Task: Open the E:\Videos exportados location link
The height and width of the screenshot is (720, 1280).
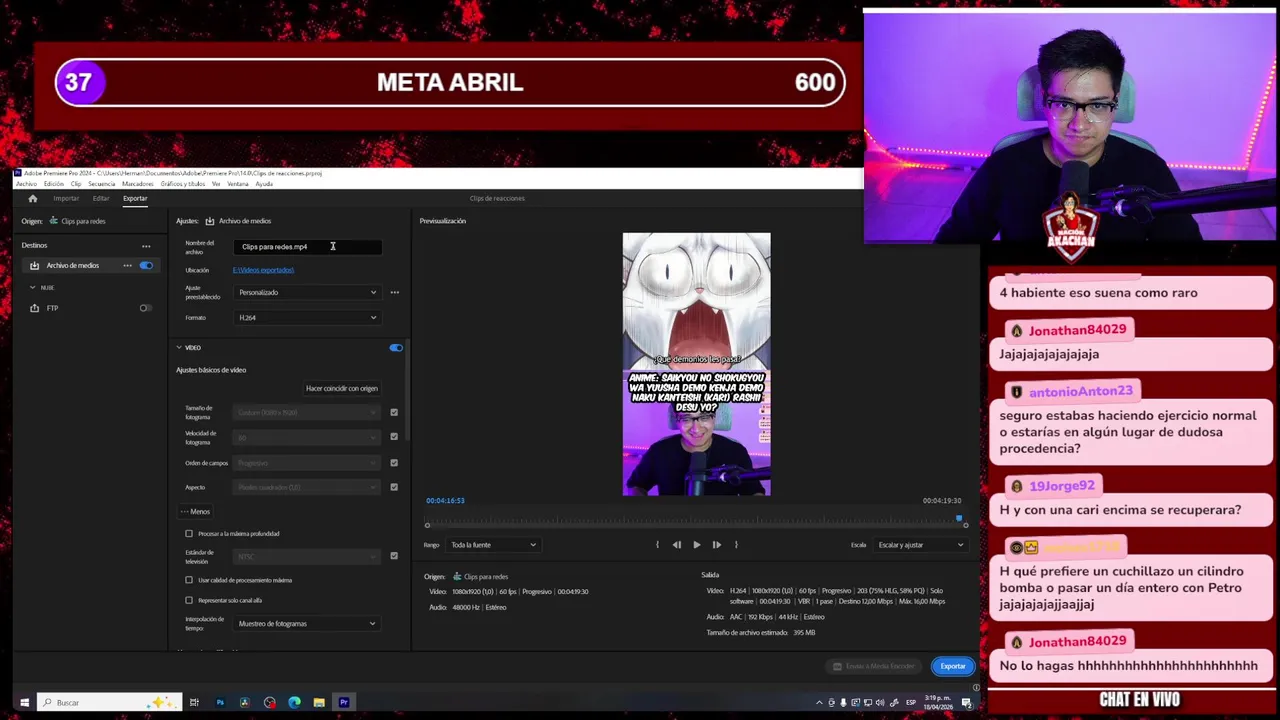Action: (x=263, y=270)
